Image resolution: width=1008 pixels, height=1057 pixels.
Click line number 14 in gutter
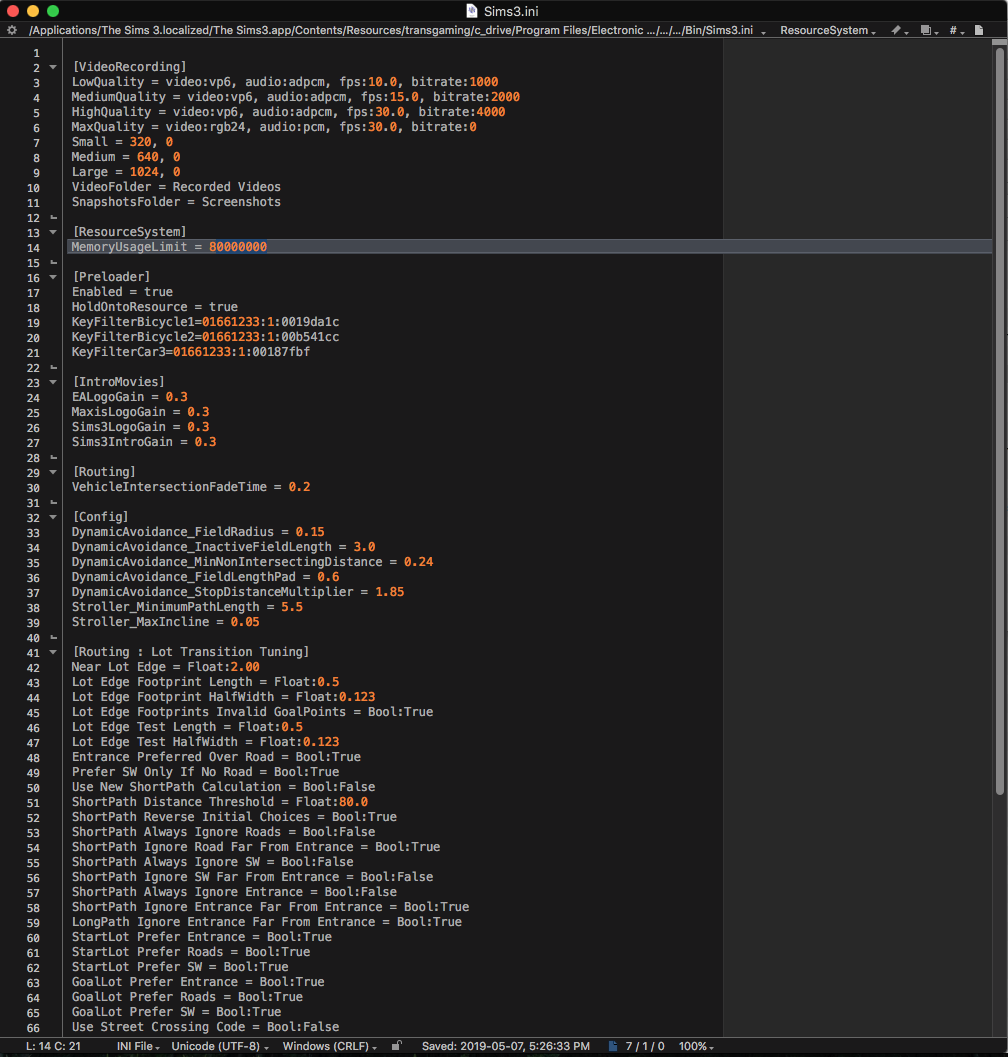point(33,247)
